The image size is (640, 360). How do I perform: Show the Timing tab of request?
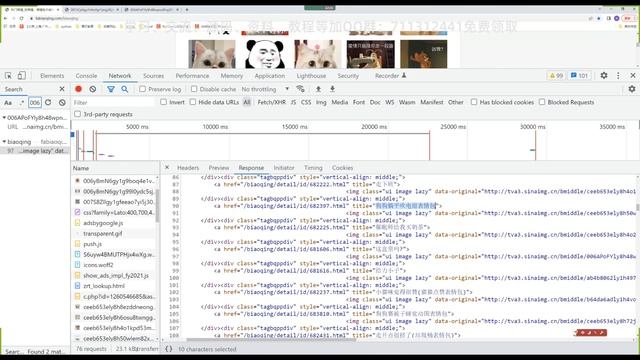[x=313, y=168]
